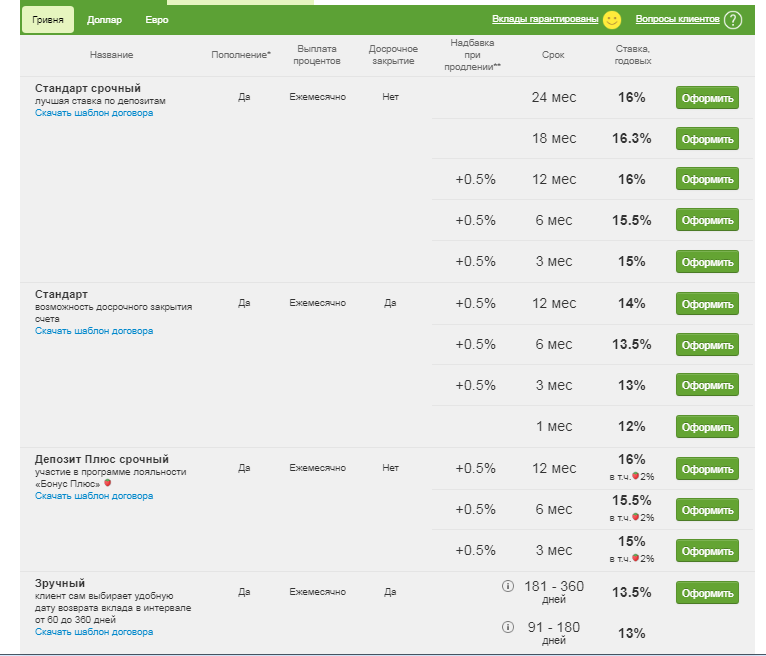Click Оформить for Стандарт 12 мес 14%

[x=707, y=304]
